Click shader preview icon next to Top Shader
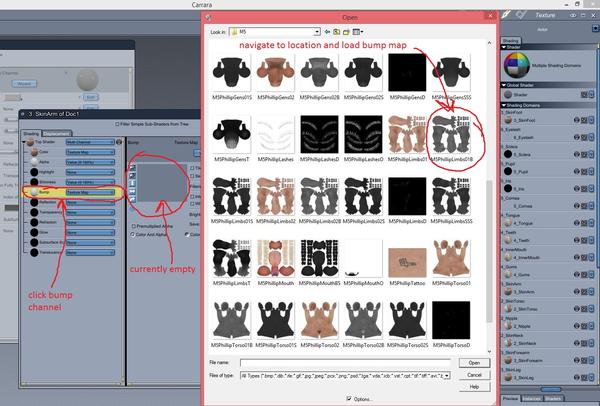 pyautogui.click(x=119, y=142)
